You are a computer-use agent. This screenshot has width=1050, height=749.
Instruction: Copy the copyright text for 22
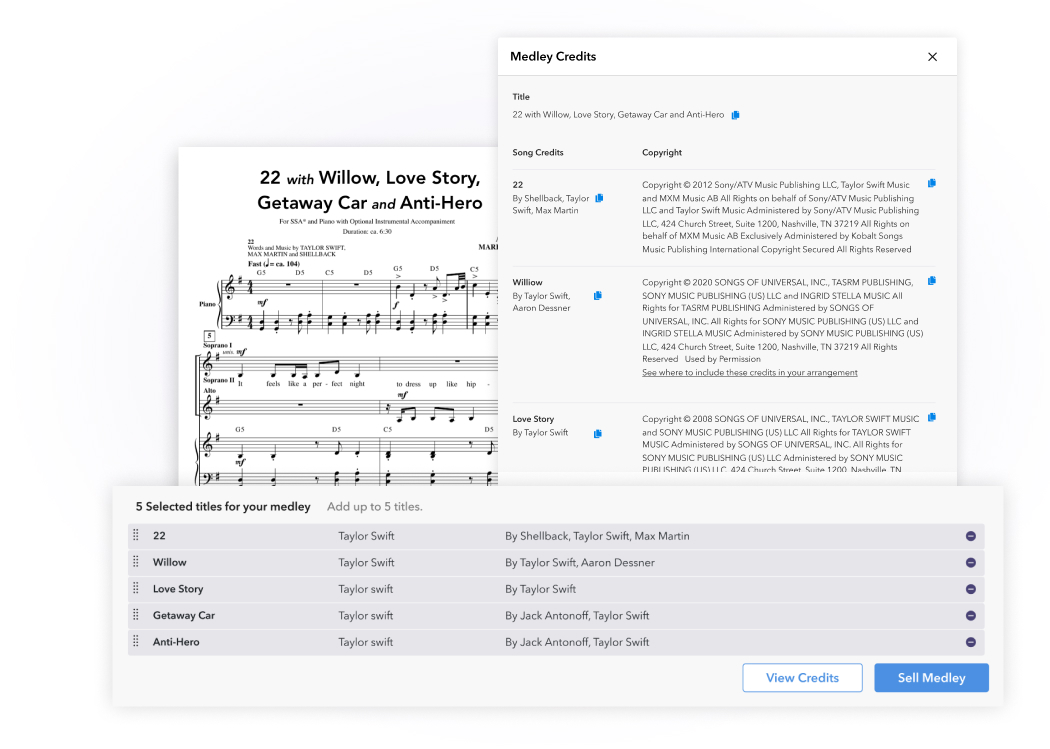(x=931, y=183)
